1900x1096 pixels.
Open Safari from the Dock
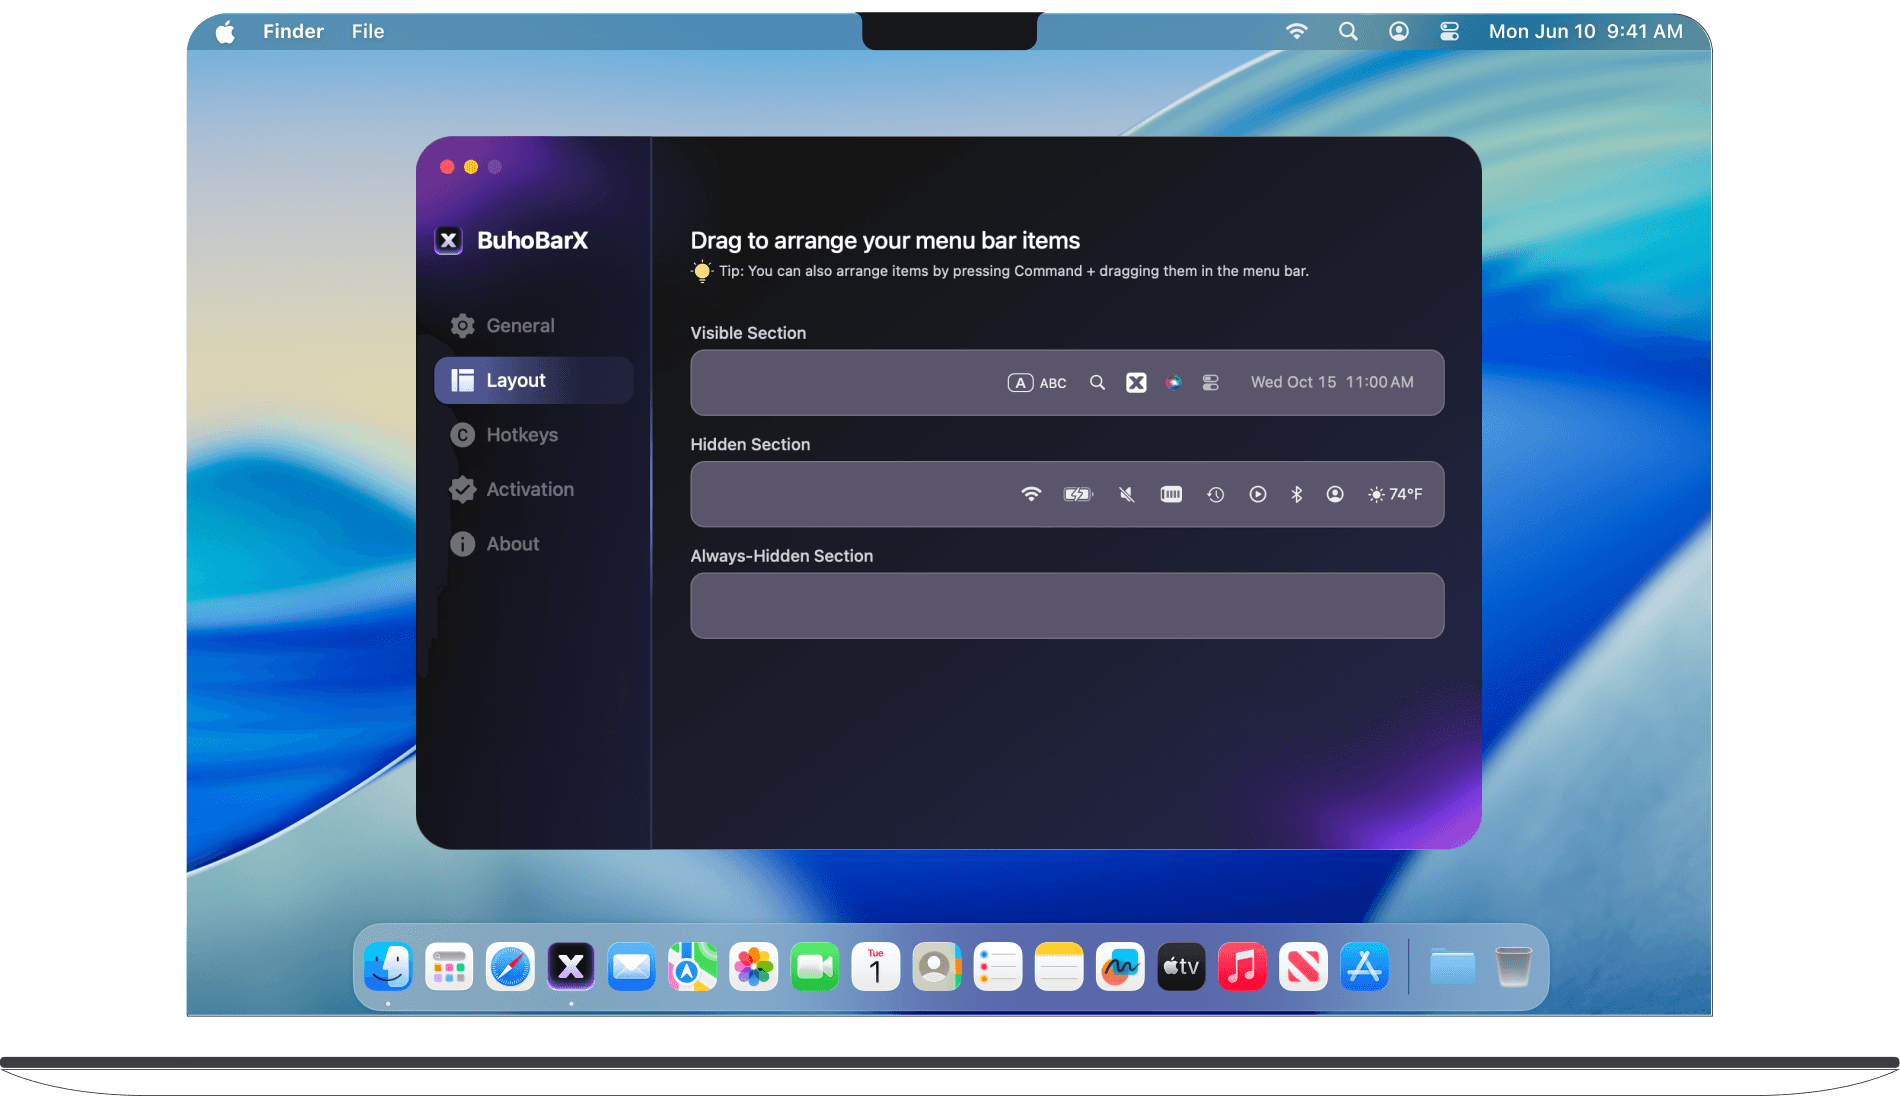[x=510, y=967]
